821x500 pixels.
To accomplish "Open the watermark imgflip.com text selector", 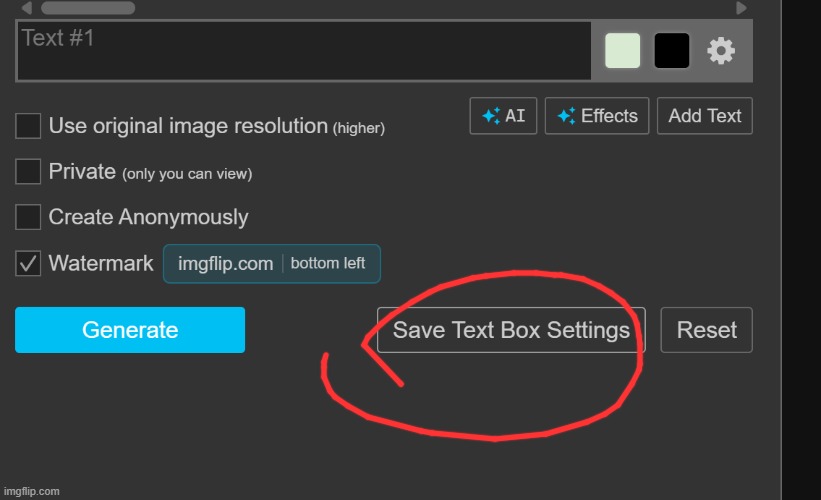I will (x=225, y=264).
